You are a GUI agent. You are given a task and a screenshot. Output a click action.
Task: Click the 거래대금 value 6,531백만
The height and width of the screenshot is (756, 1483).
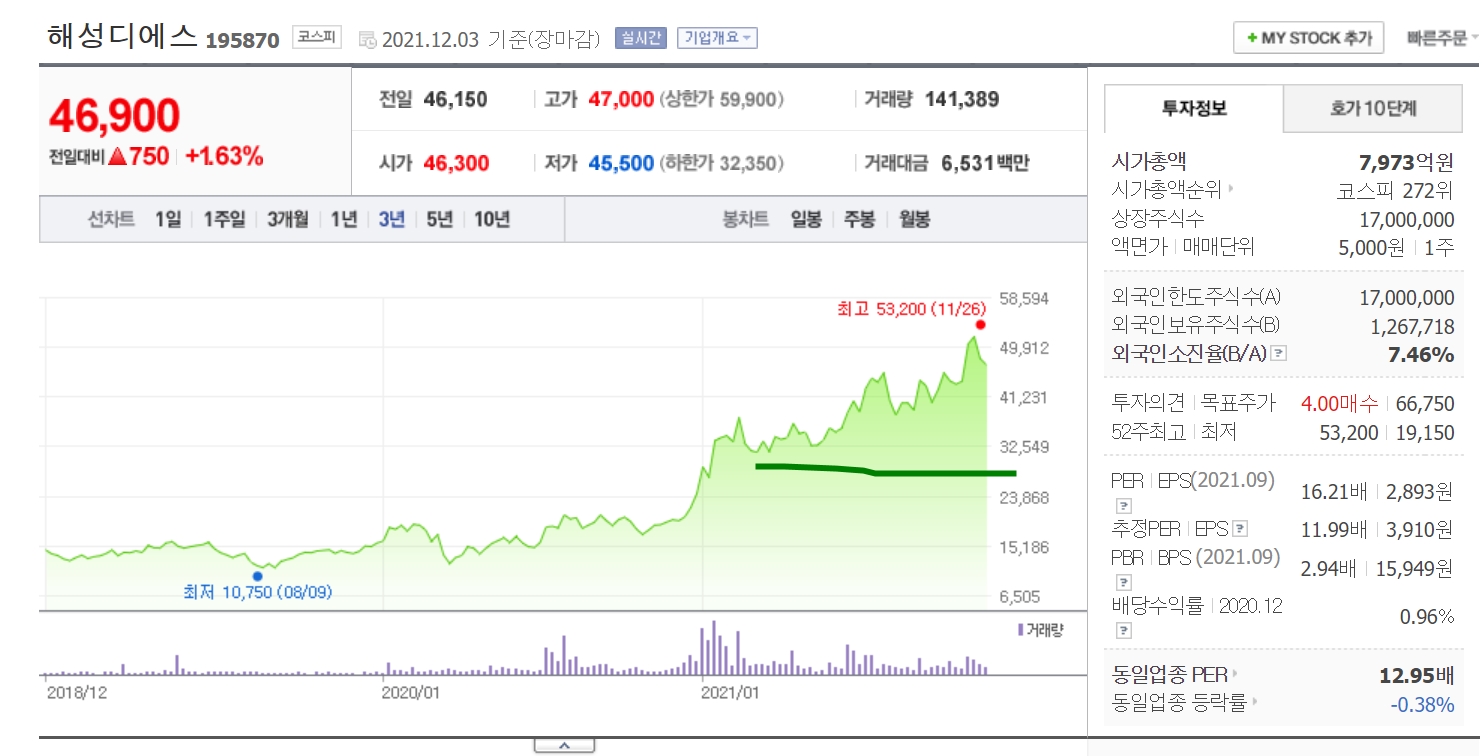985,163
